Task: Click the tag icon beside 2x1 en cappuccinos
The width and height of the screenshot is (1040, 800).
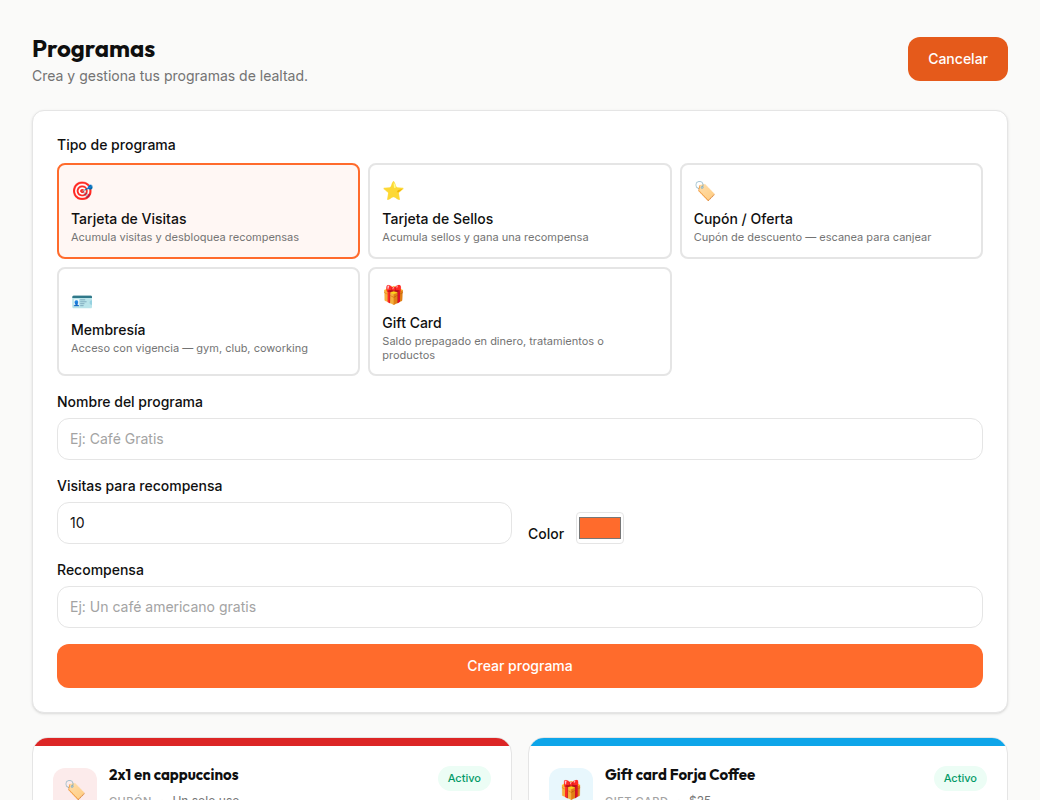Action: (75, 788)
